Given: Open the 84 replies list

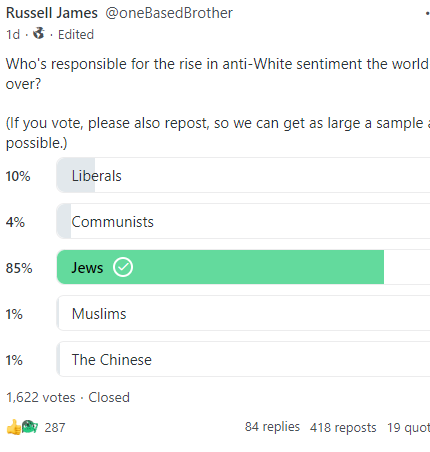Looking at the screenshot, I should [x=272, y=427].
